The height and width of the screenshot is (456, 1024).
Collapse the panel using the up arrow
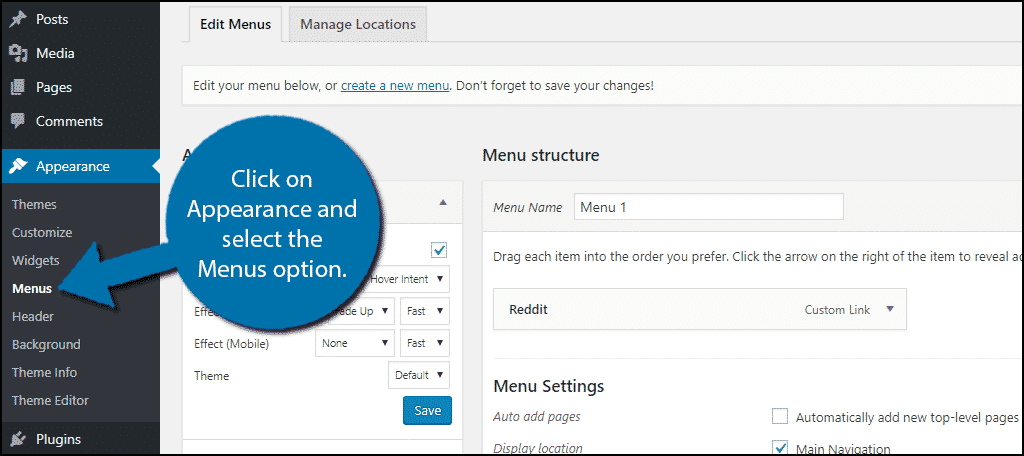coord(443,202)
